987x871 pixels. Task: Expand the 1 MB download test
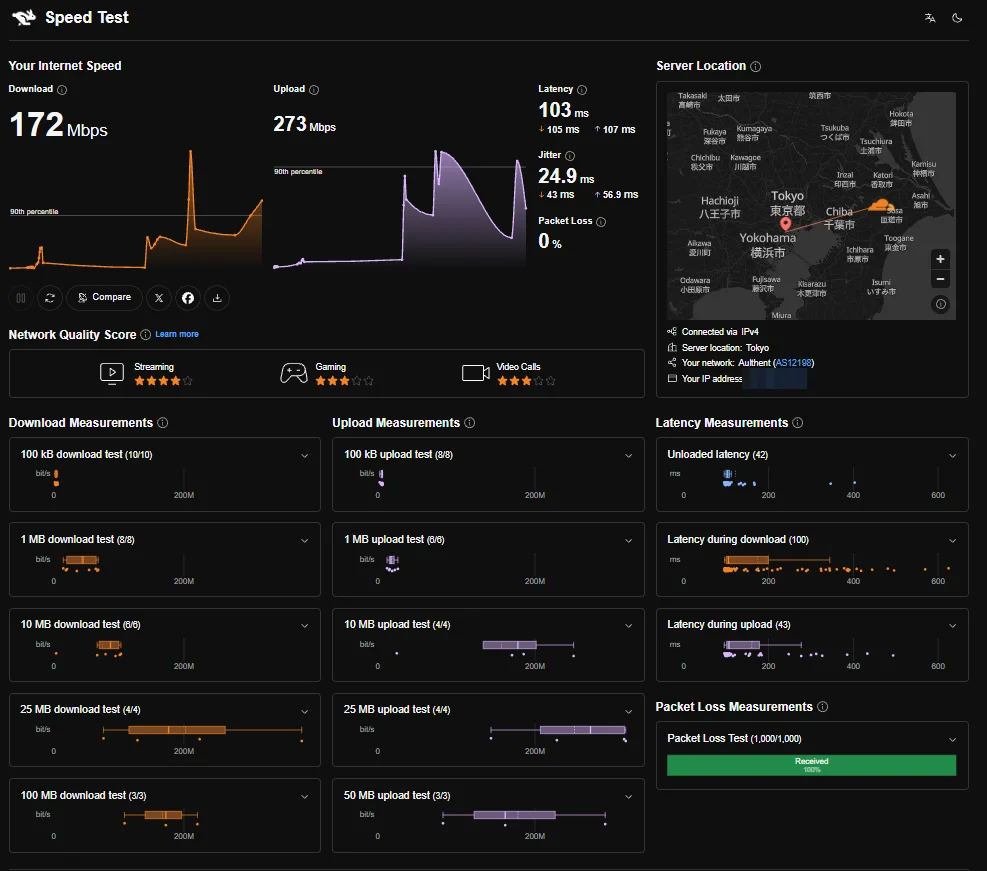(x=305, y=540)
